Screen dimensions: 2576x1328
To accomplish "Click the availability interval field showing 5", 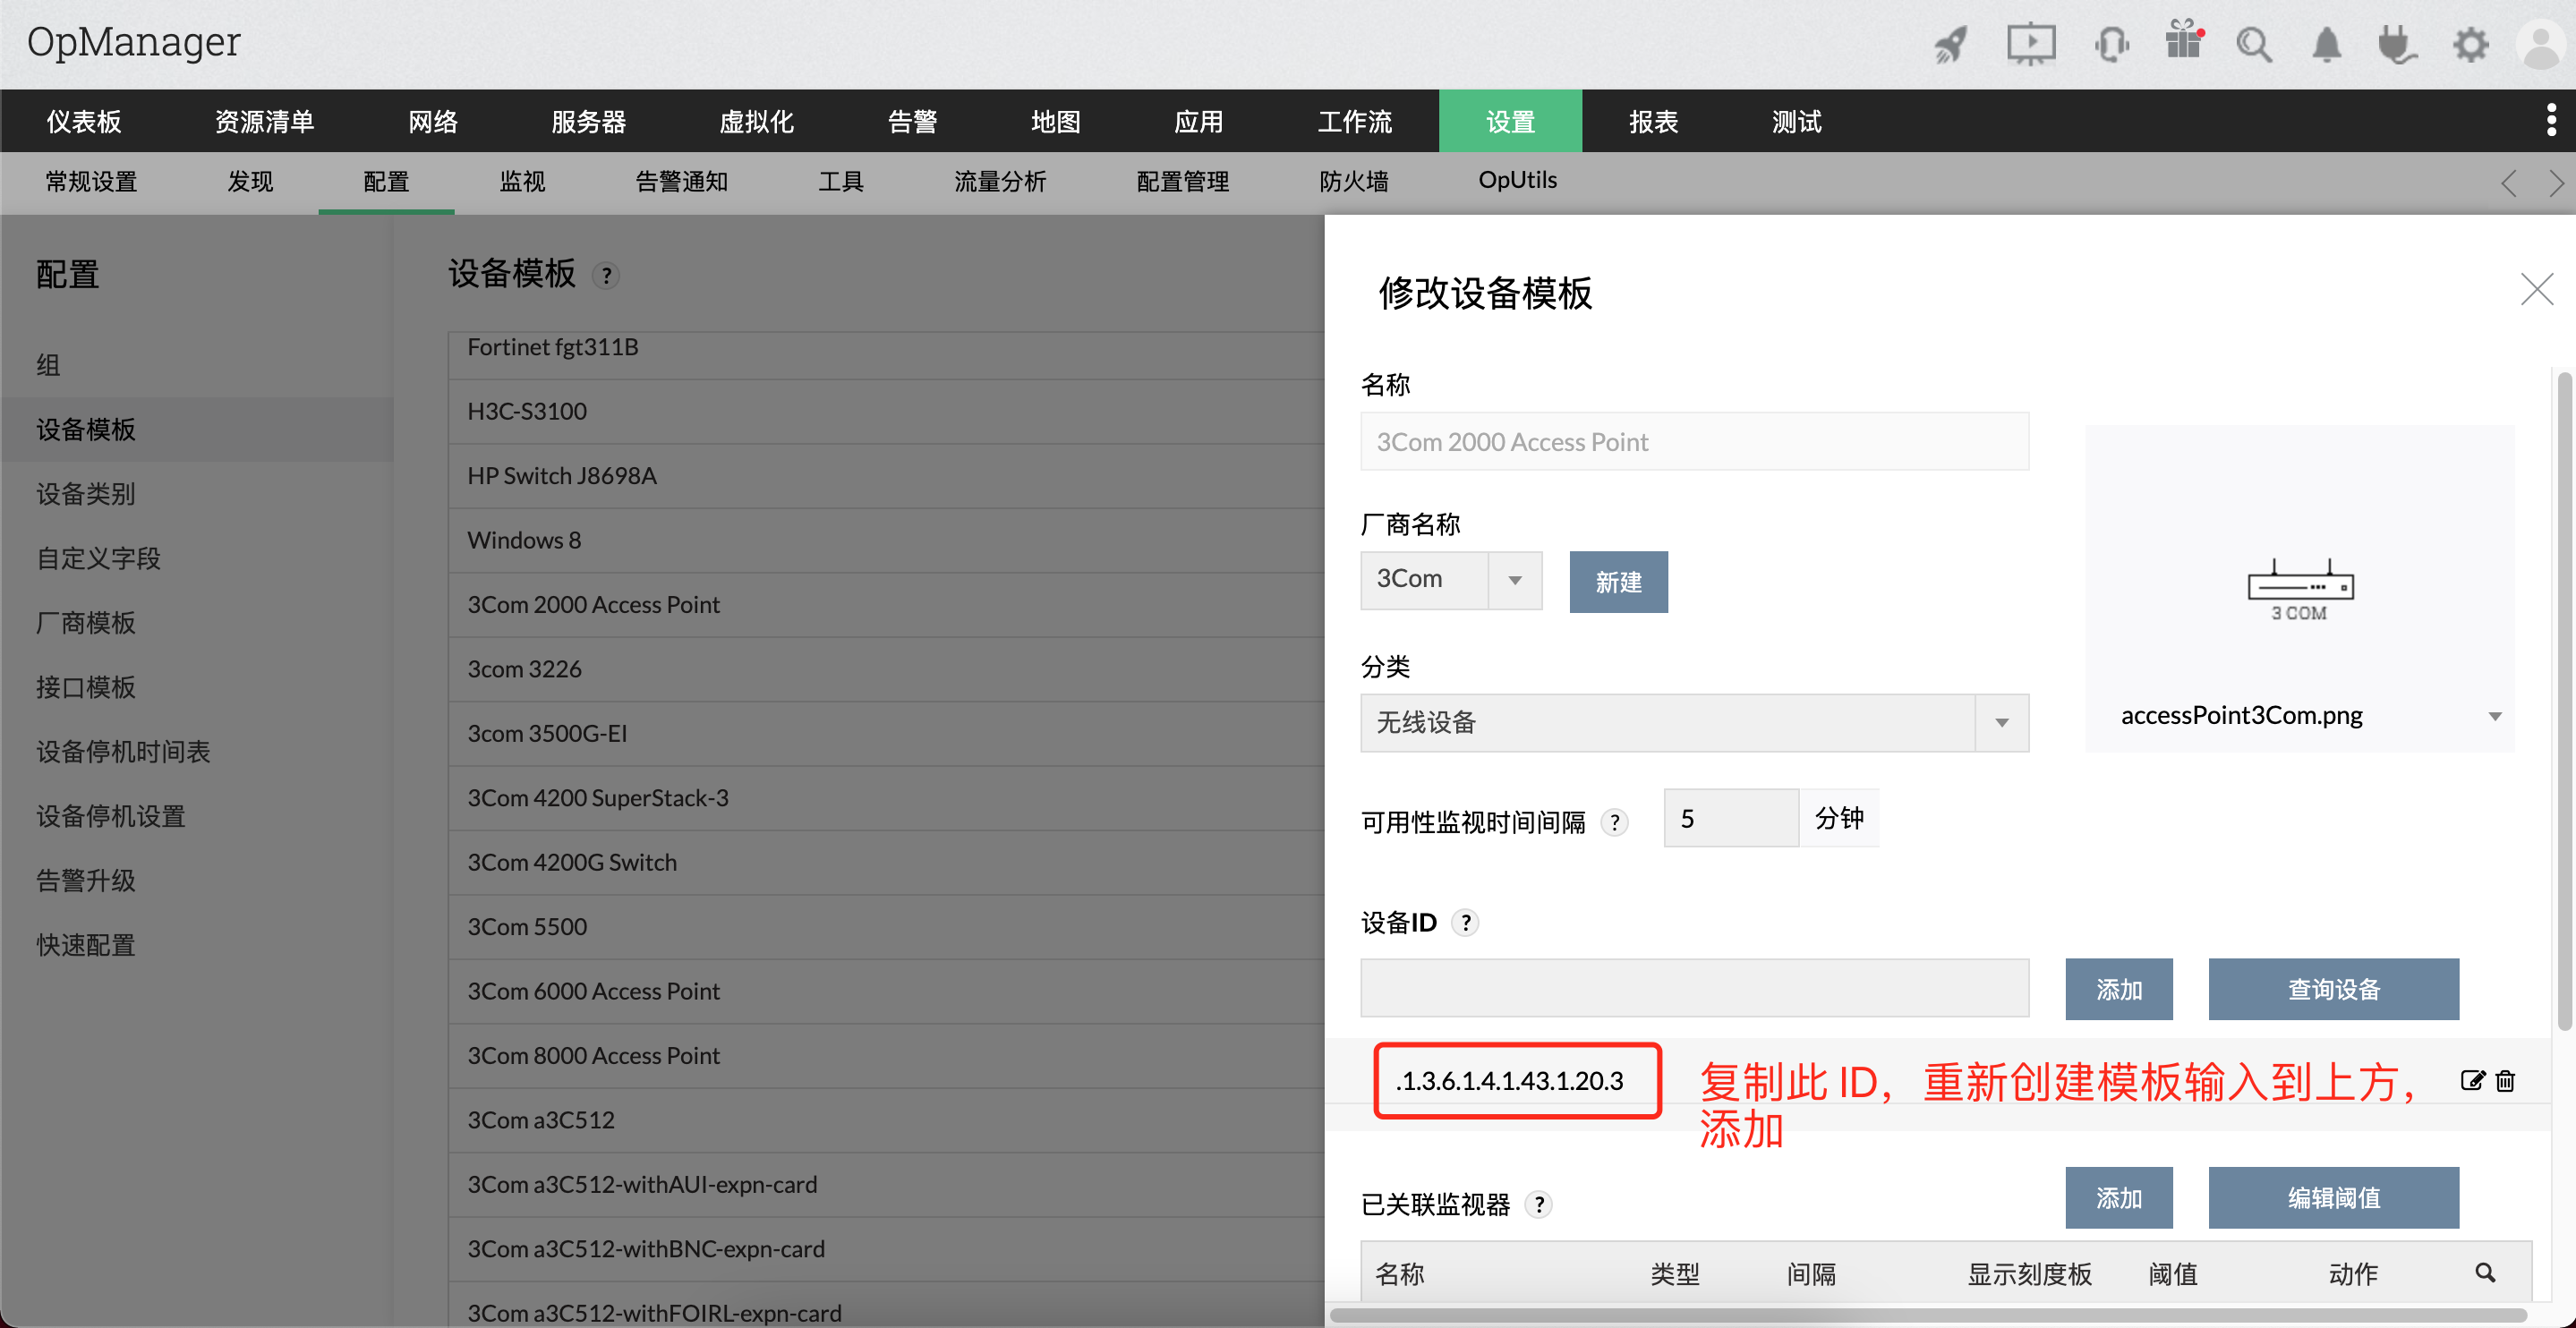I will (x=1731, y=818).
